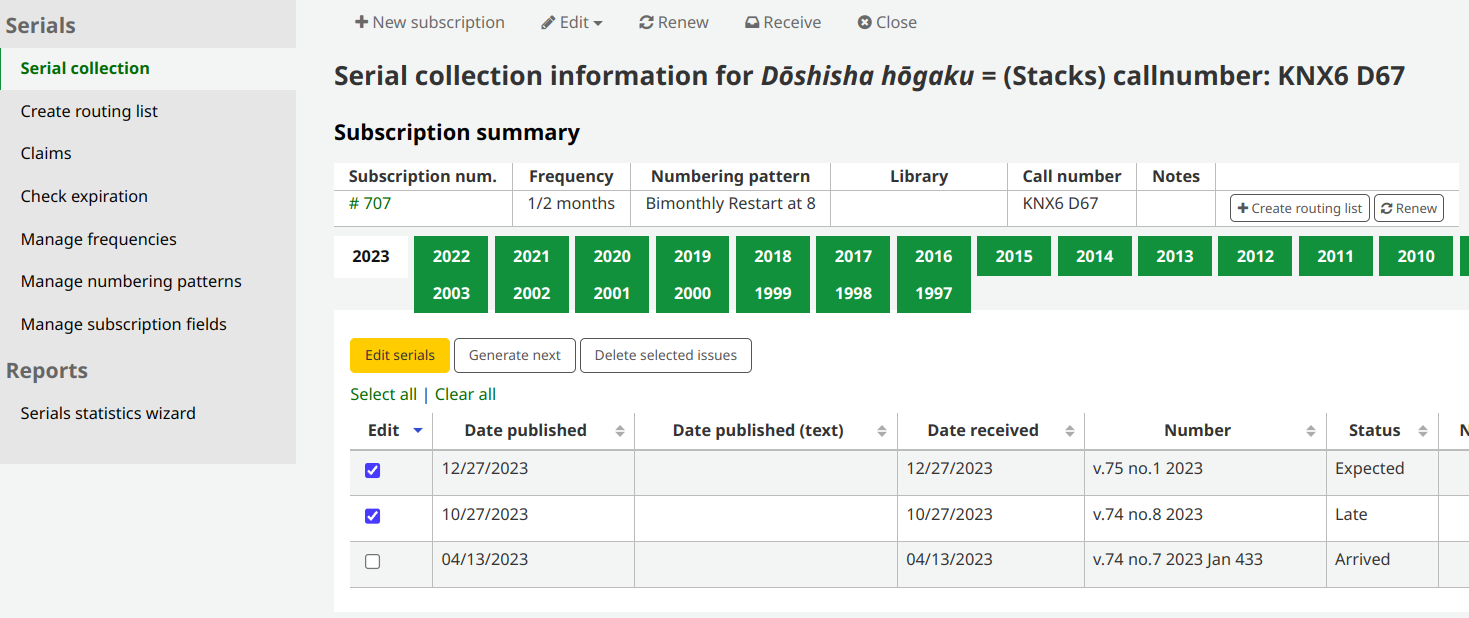
Task: Sort by Status column using sort arrows
Action: (1423, 431)
